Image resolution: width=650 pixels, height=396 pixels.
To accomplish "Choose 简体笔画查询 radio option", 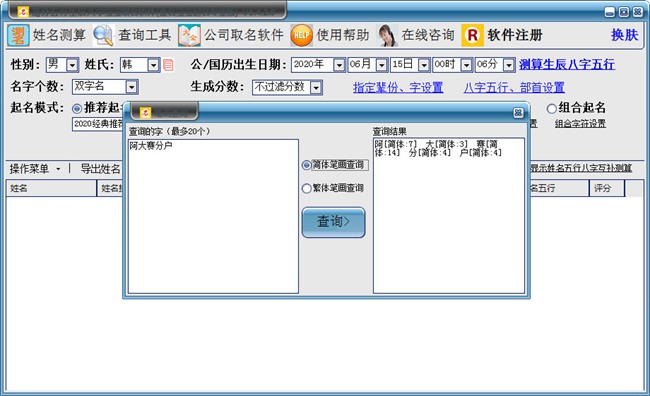I will (x=307, y=165).
